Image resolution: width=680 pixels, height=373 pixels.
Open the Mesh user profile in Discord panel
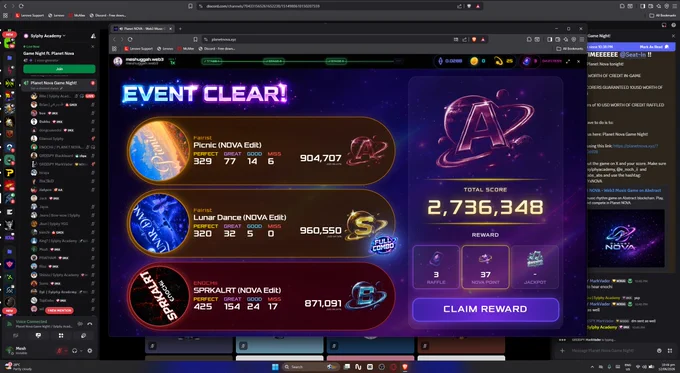(x=18, y=350)
